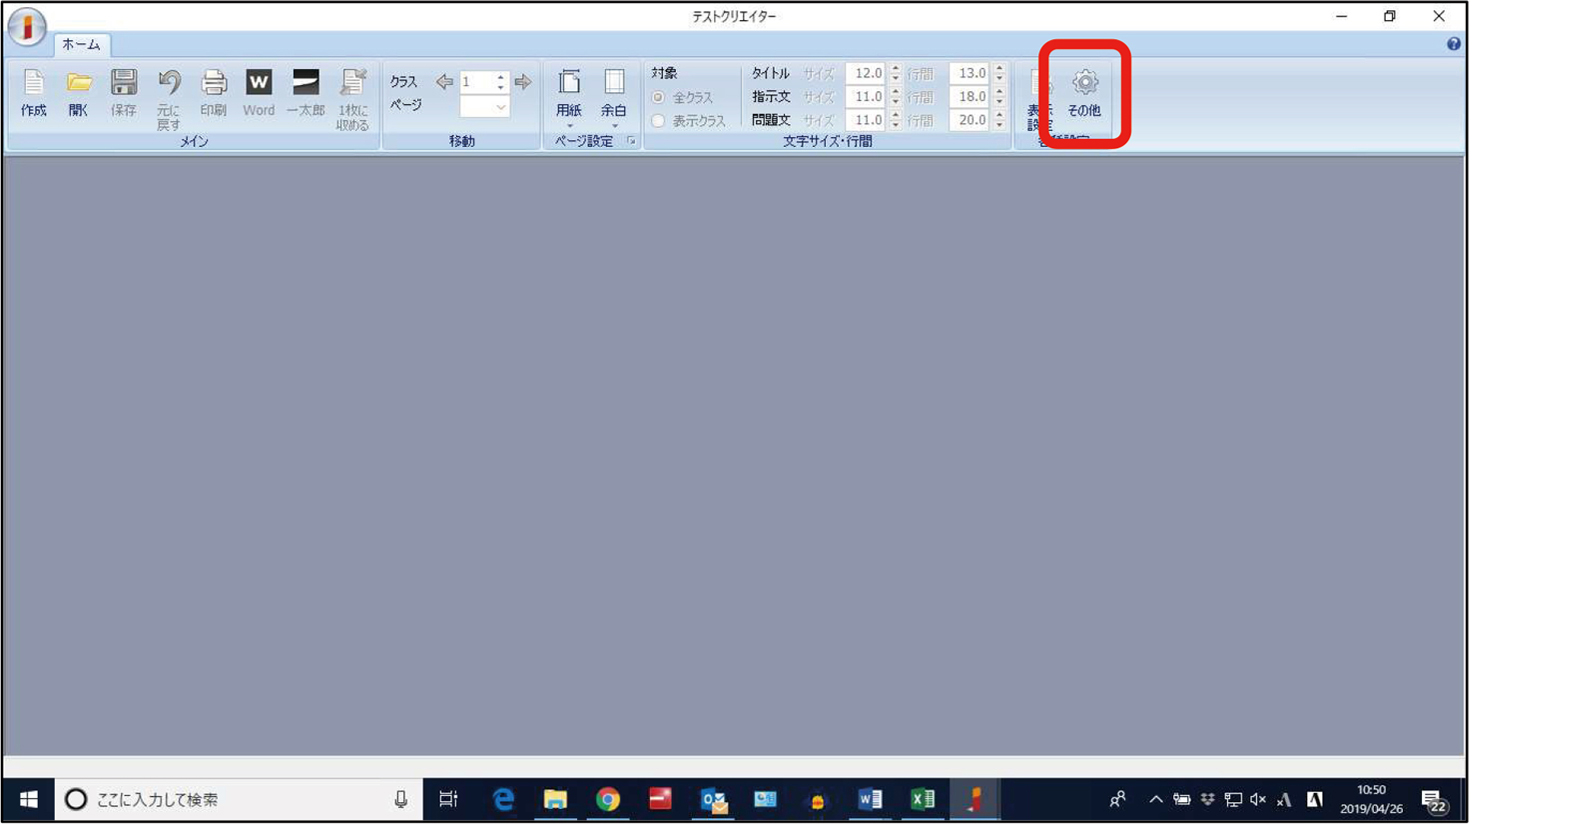Click the 一太郎 export icon

pyautogui.click(x=305, y=92)
